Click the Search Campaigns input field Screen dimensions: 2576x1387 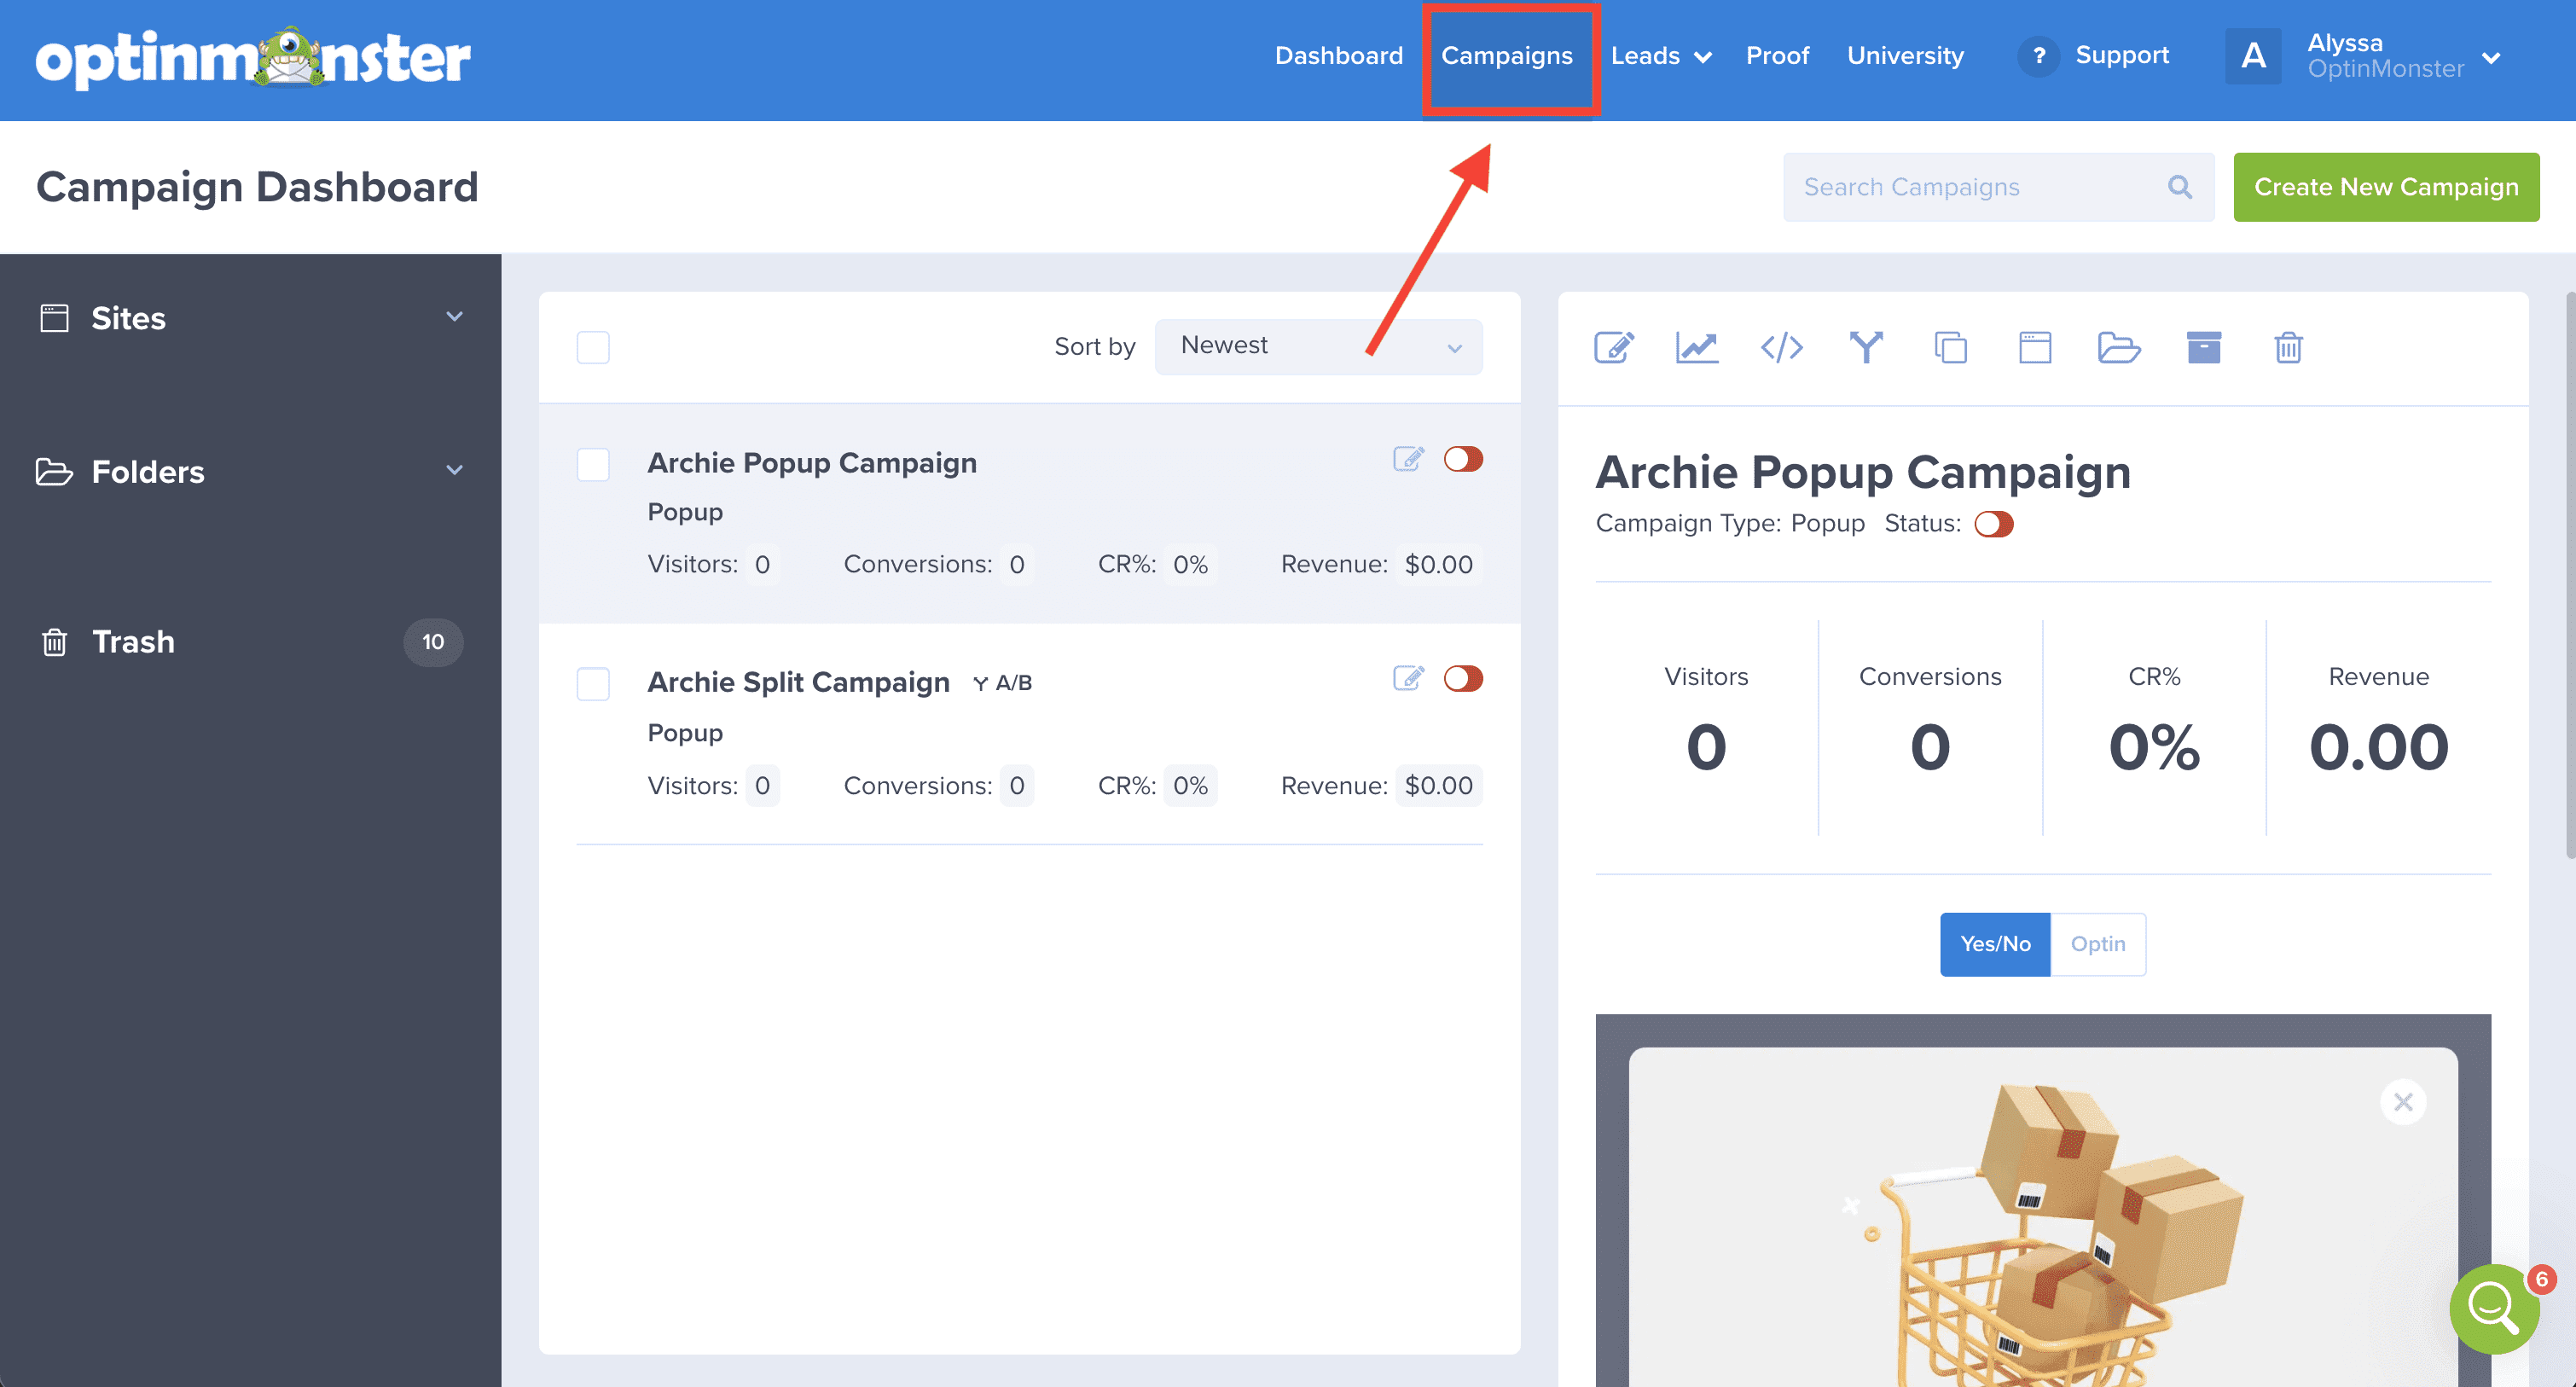click(x=1975, y=187)
